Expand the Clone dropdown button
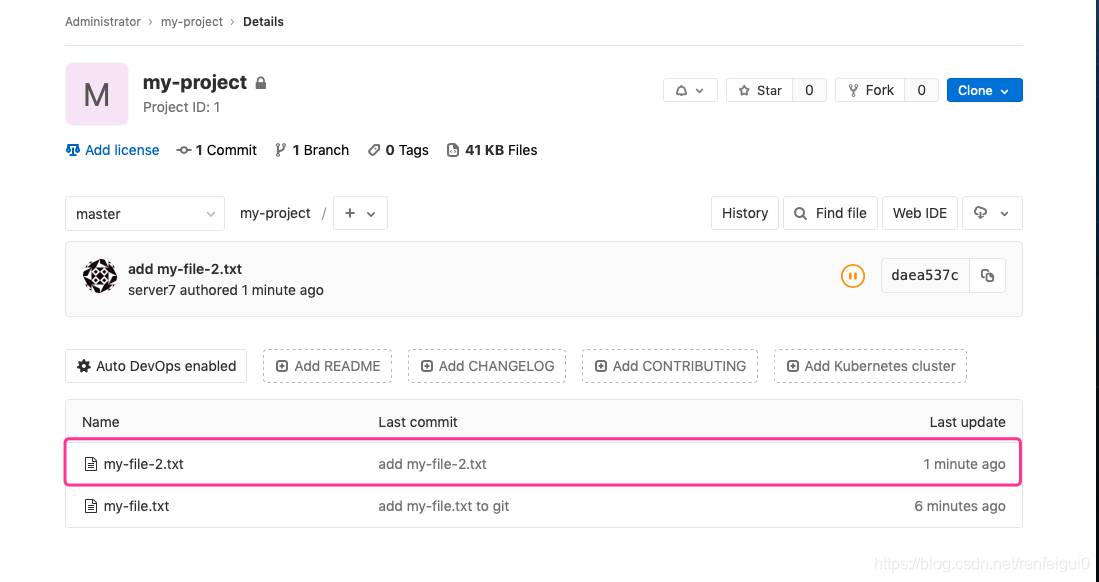The image size is (1099, 582). pos(984,90)
